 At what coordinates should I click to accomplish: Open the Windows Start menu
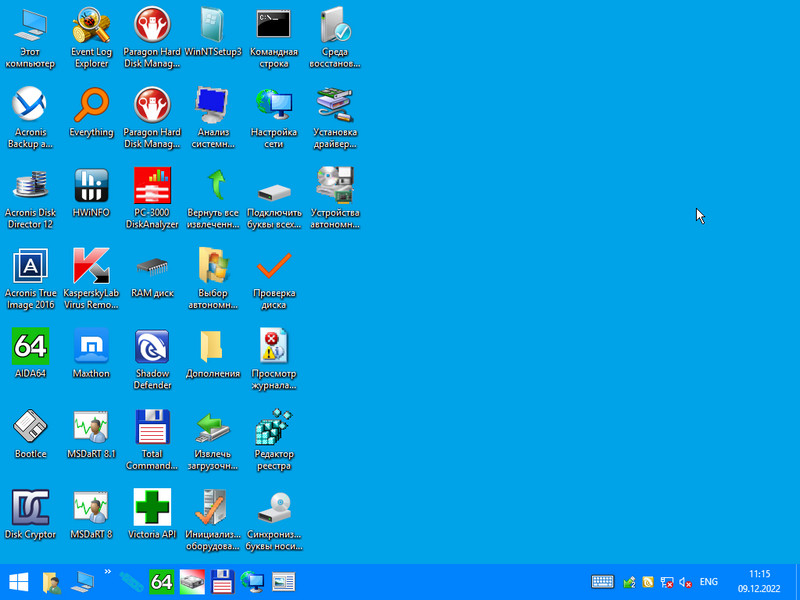[19, 582]
